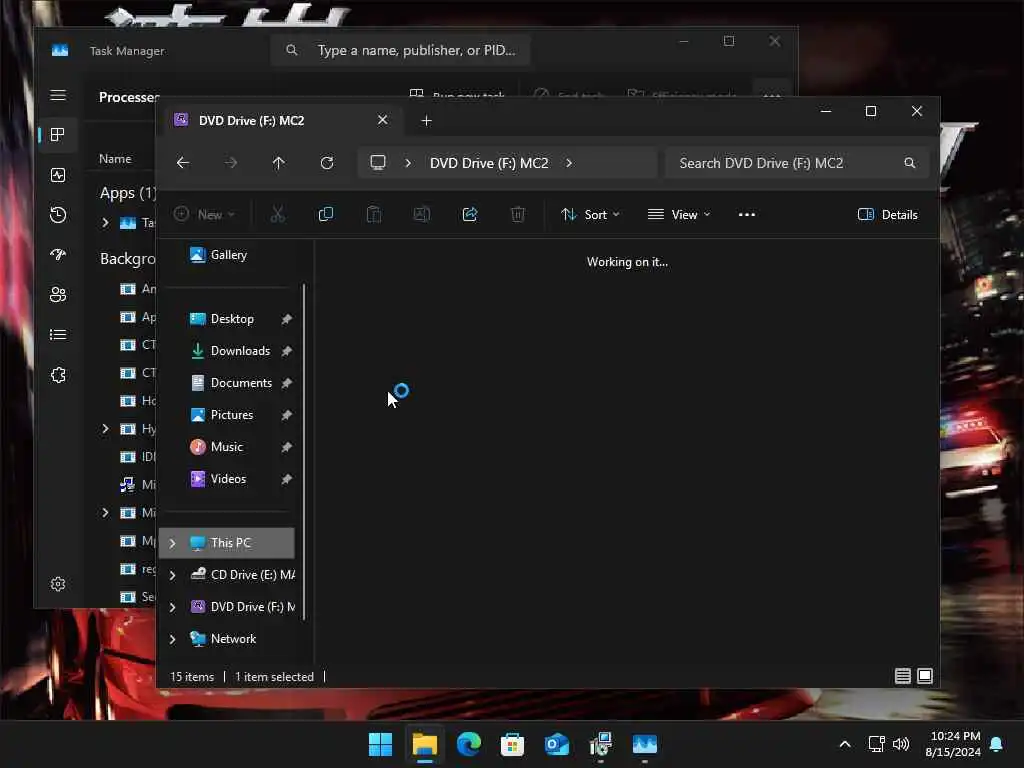Expand Apps row in Task Manager
Image resolution: width=1024 pixels, height=768 pixels.
point(105,223)
